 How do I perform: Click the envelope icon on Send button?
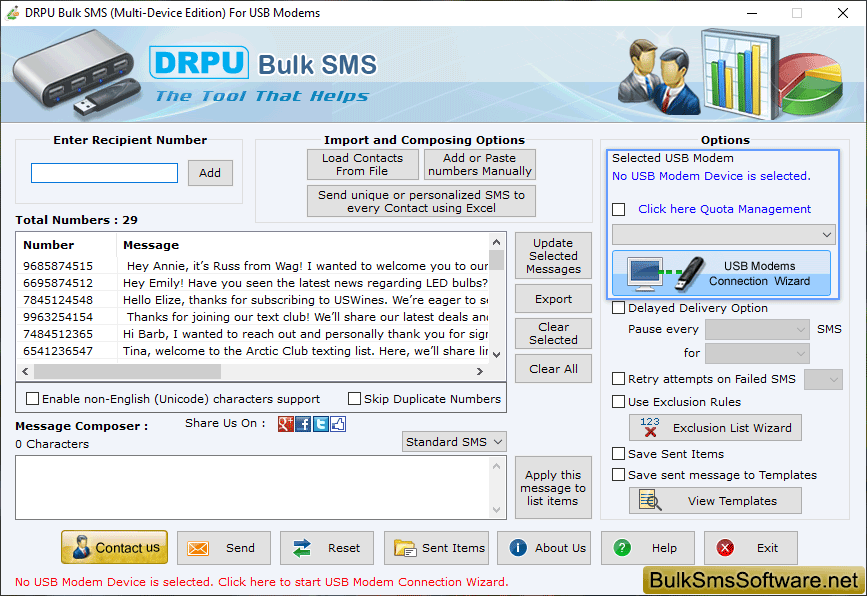pyautogui.click(x=198, y=548)
